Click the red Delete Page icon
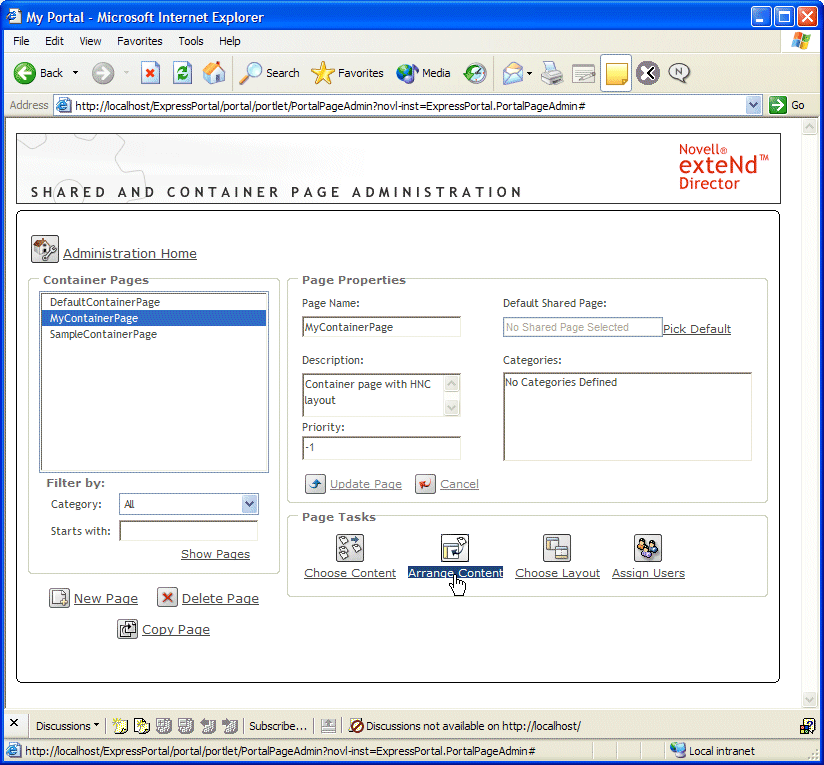The image size is (824, 765). (x=166, y=597)
